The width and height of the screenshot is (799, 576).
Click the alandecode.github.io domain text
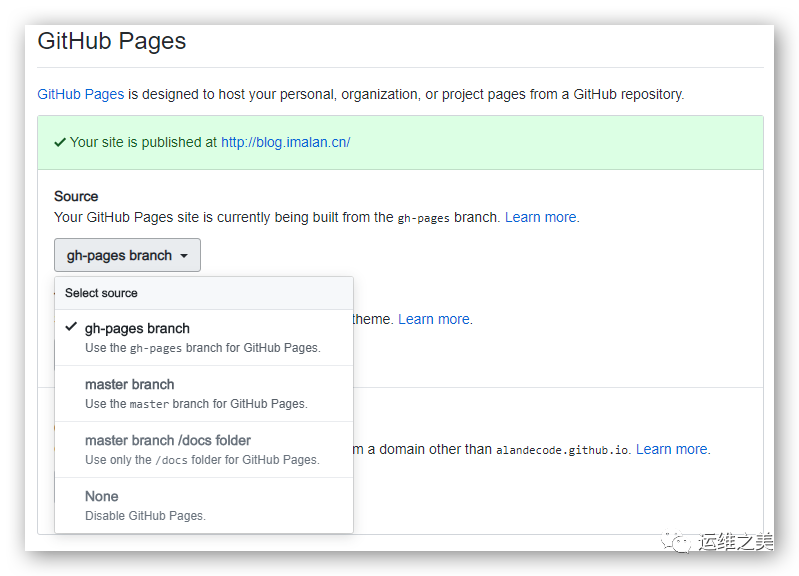tap(562, 450)
